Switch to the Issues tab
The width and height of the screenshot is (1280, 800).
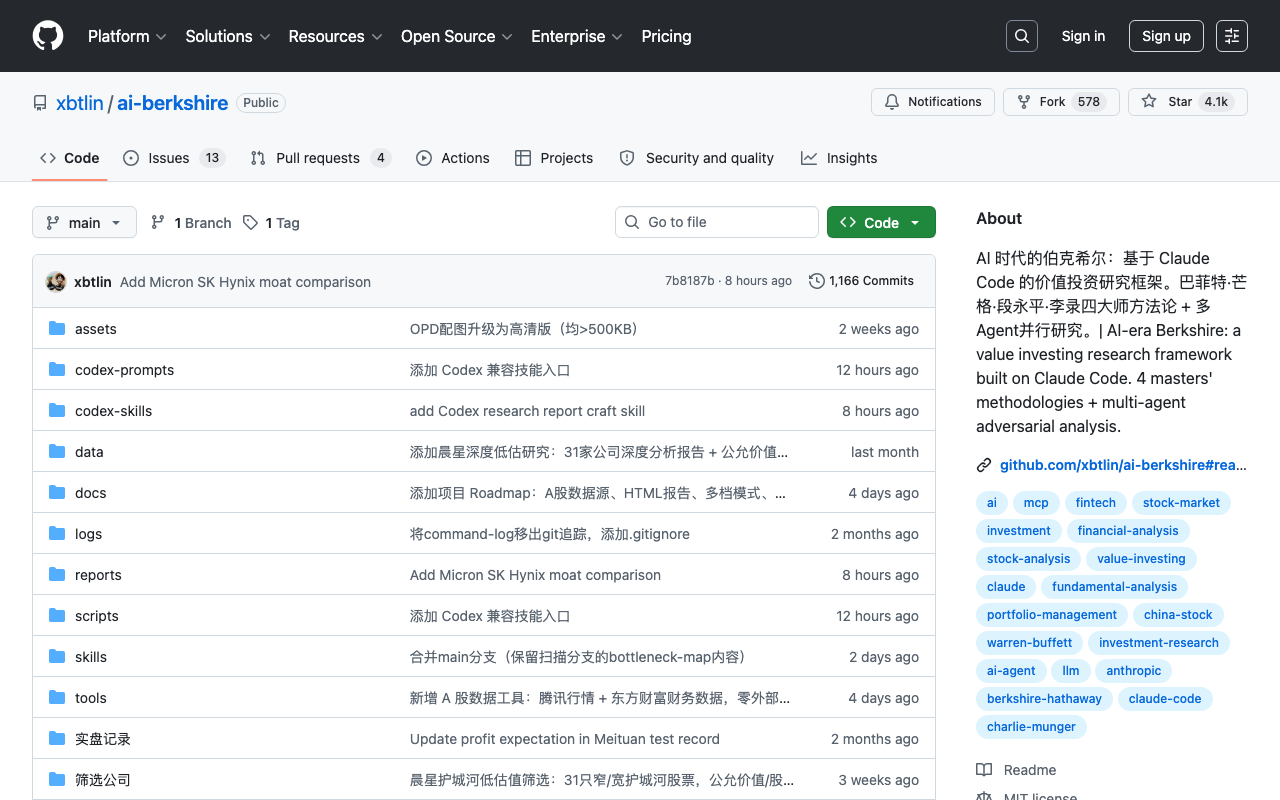pos(174,158)
